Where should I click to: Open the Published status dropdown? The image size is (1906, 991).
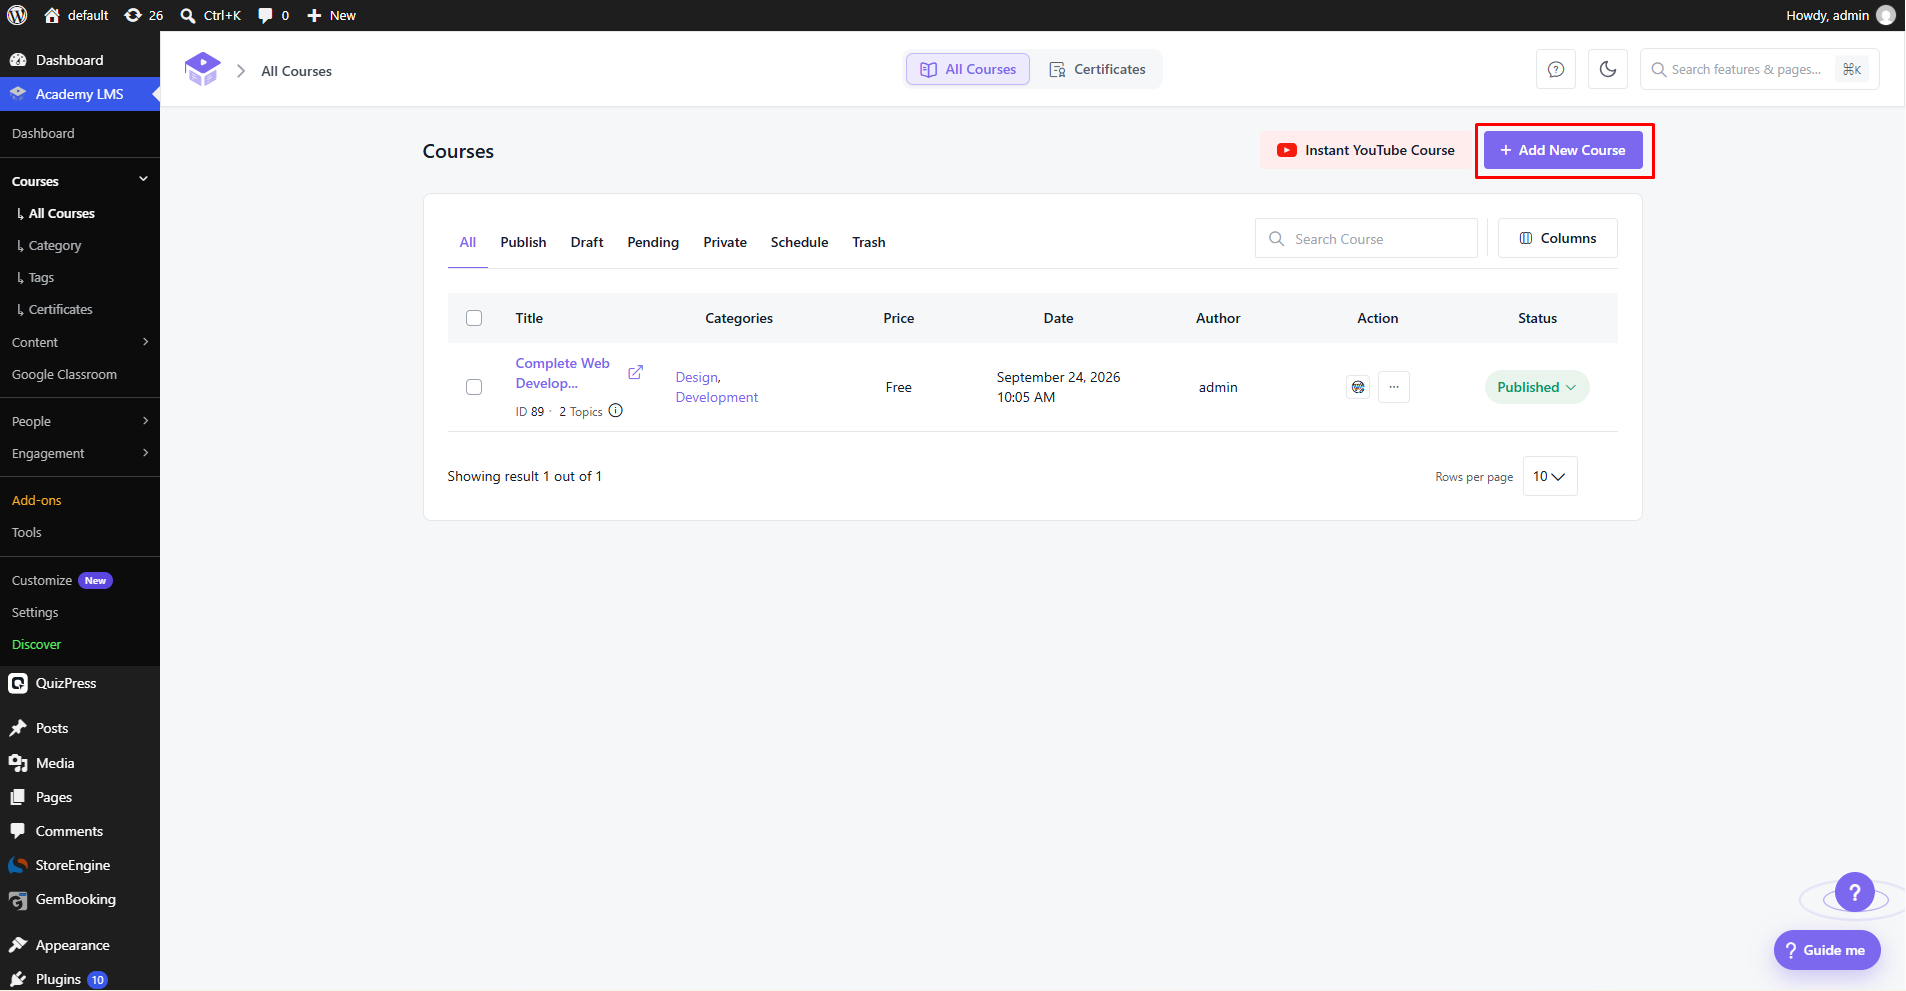(x=1537, y=387)
